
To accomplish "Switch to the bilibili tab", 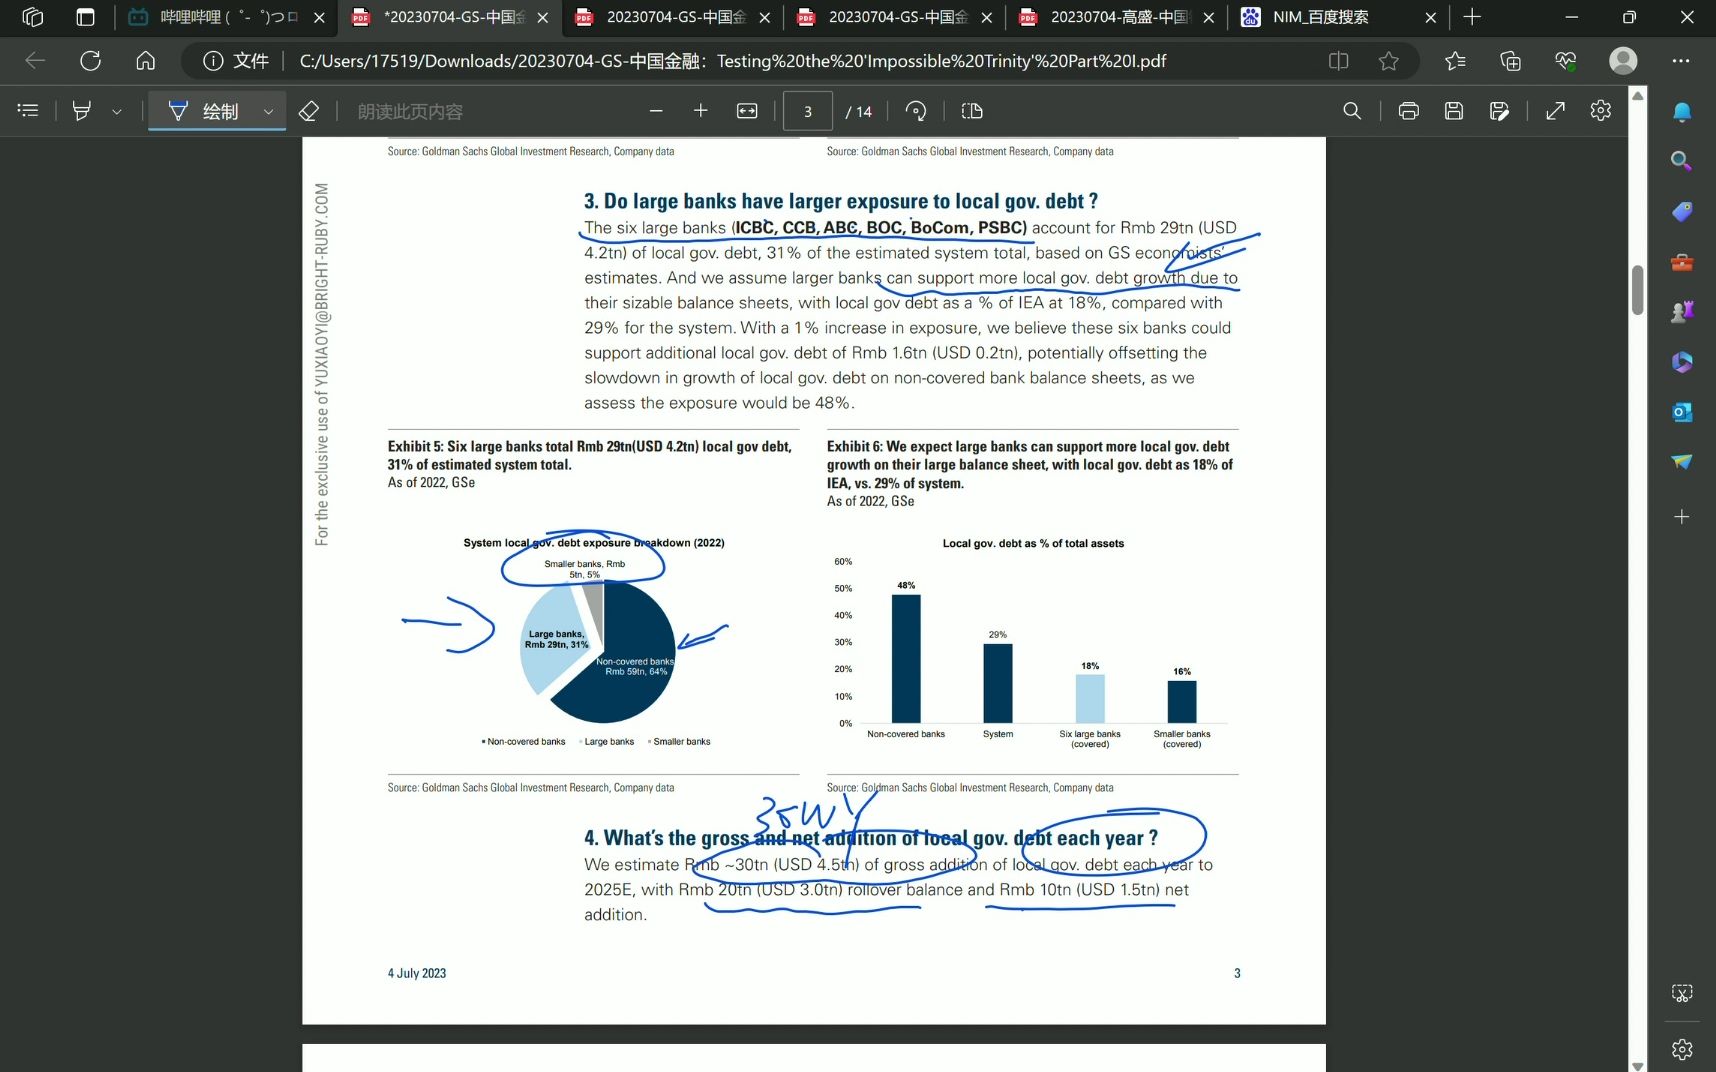I will point(227,17).
